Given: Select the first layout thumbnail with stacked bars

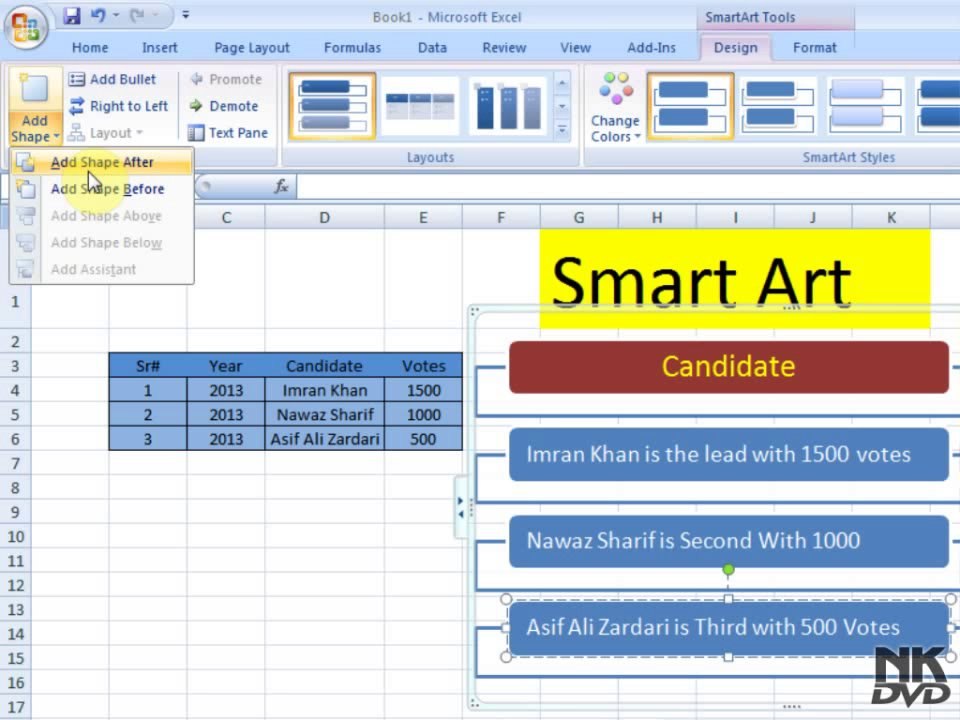Looking at the screenshot, I should [332, 105].
